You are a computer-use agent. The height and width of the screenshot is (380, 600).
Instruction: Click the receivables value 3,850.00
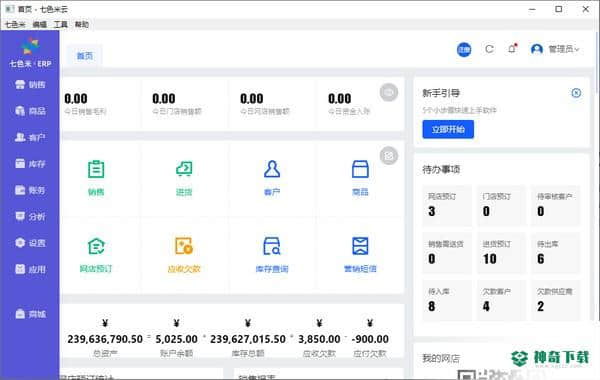[319, 339]
